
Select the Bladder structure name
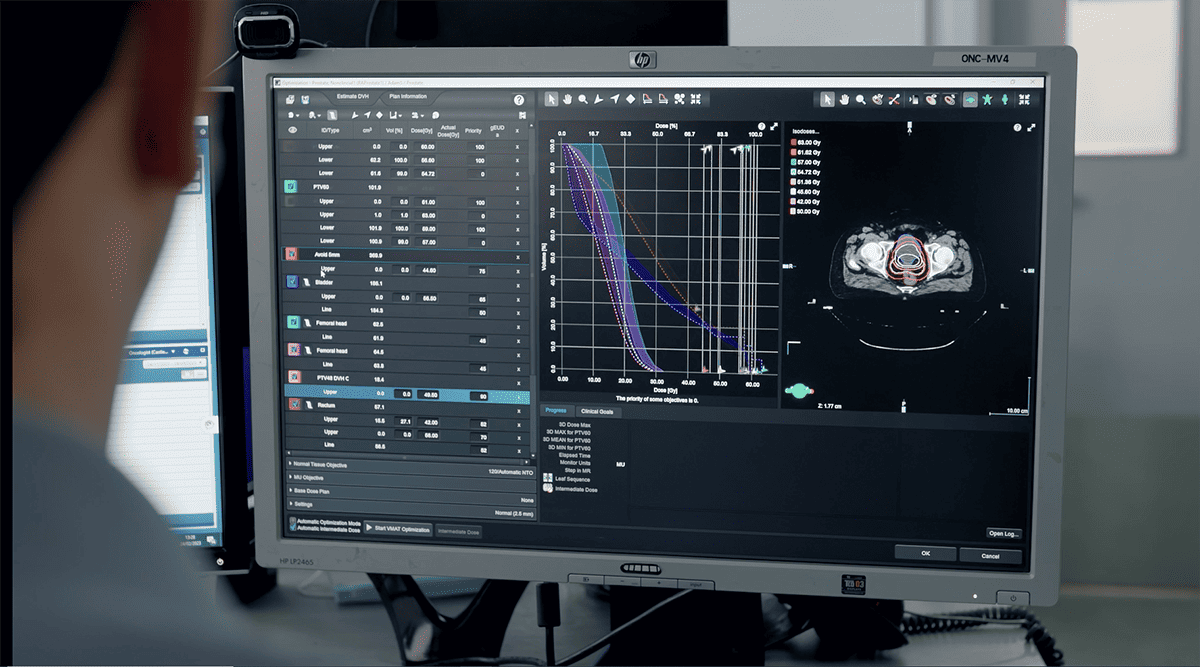(326, 284)
